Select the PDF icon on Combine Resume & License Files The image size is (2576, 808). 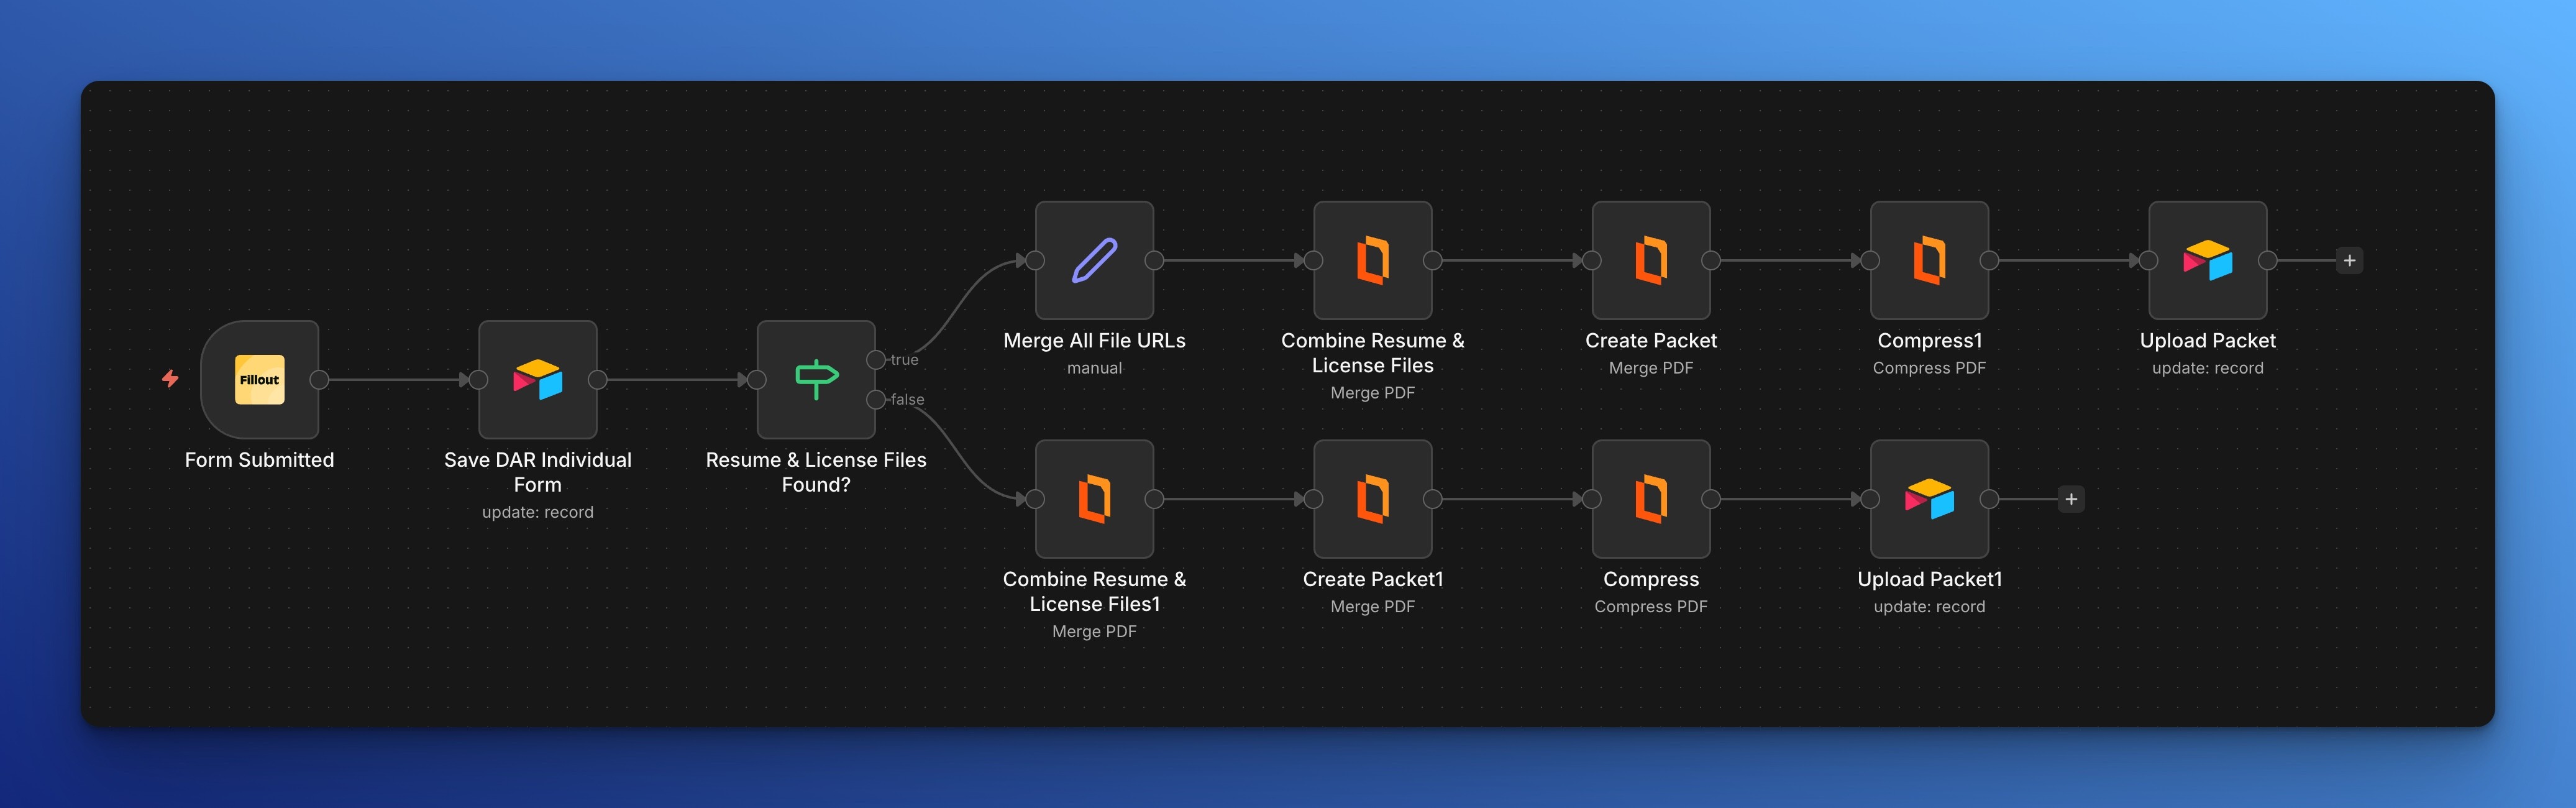pyautogui.click(x=1373, y=260)
